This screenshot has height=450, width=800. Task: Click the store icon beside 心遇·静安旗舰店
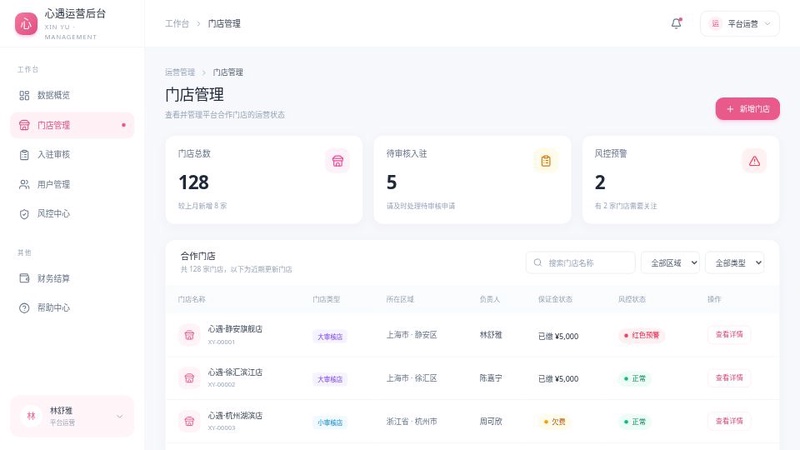(189, 335)
